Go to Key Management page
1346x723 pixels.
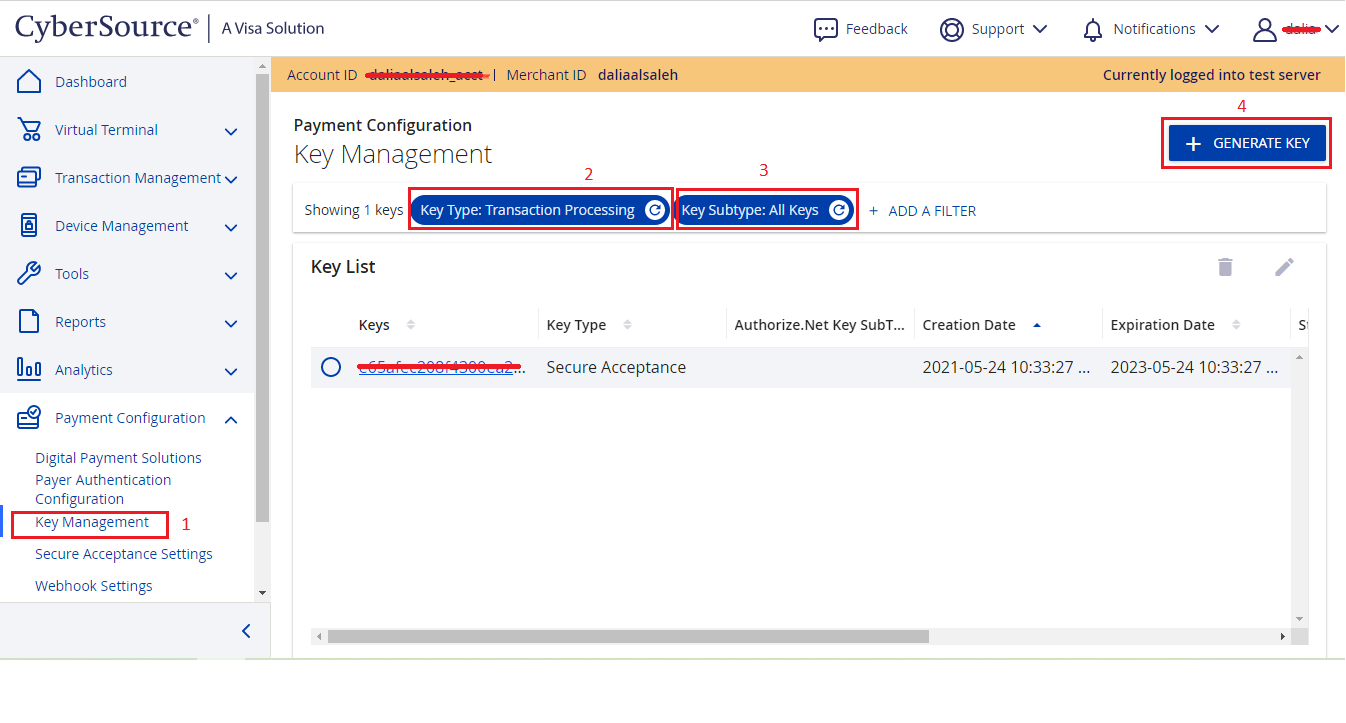coord(92,522)
